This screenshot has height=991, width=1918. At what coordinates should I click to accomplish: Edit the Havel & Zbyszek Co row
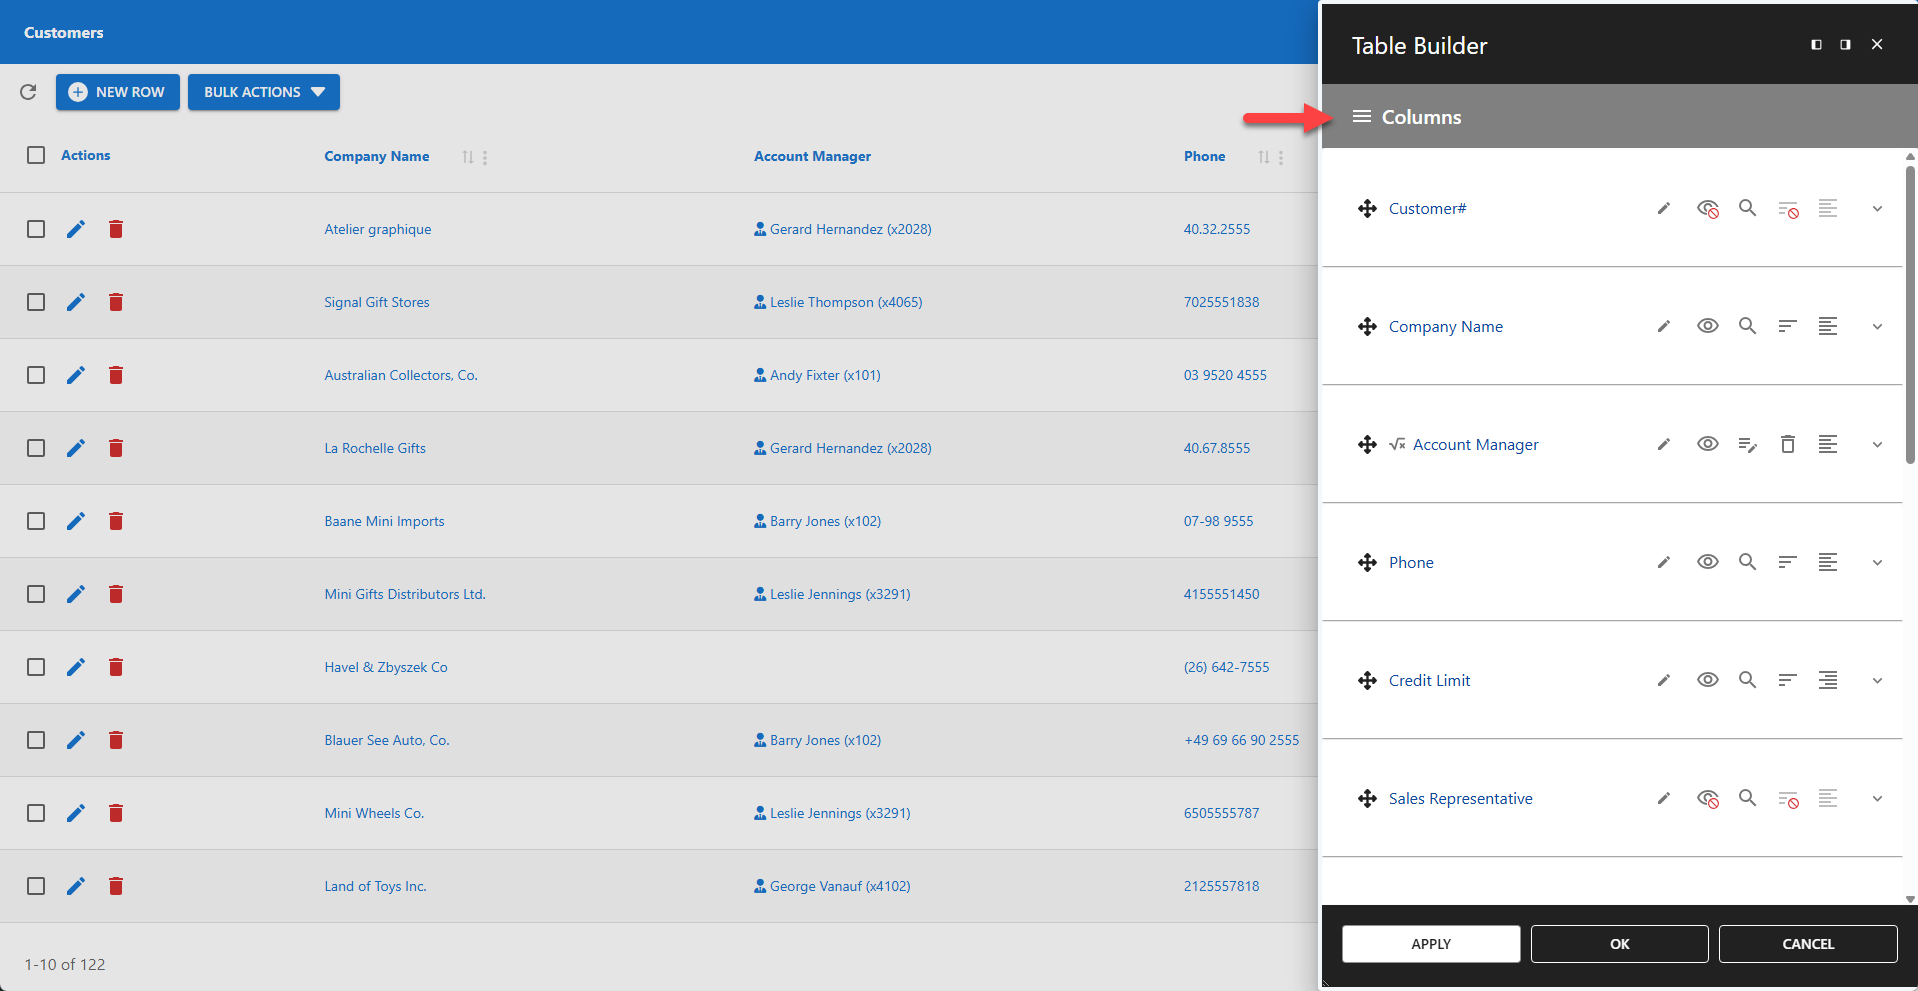(x=76, y=667)
